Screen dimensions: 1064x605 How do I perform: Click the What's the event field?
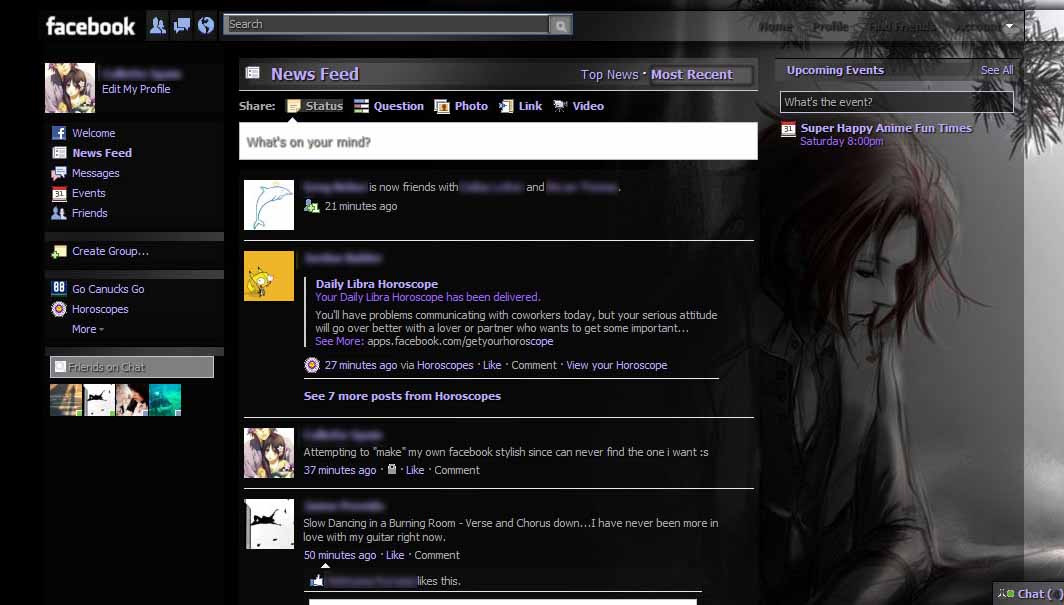coord(896,102)
